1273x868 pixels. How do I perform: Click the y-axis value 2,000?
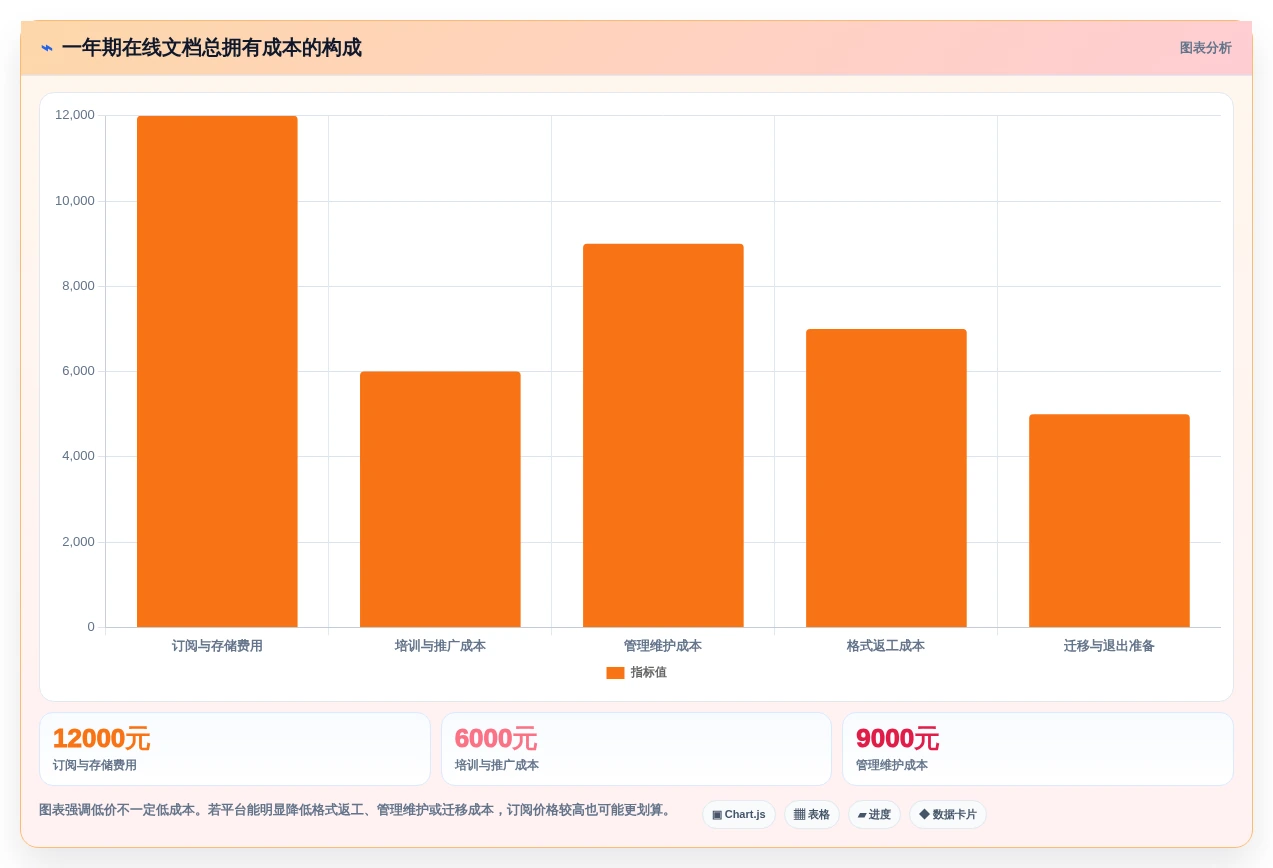coord(78,542)
